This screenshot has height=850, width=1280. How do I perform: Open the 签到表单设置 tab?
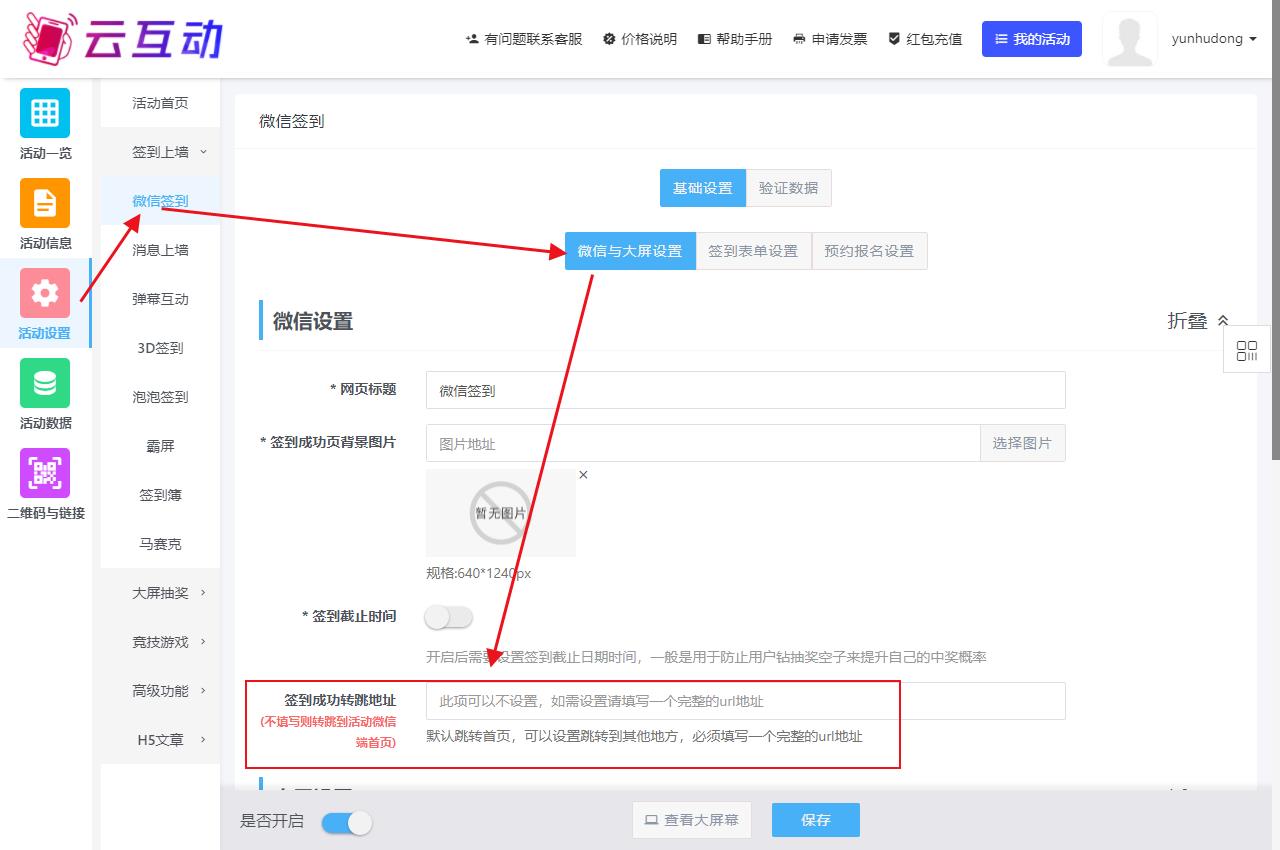(753, 251)
